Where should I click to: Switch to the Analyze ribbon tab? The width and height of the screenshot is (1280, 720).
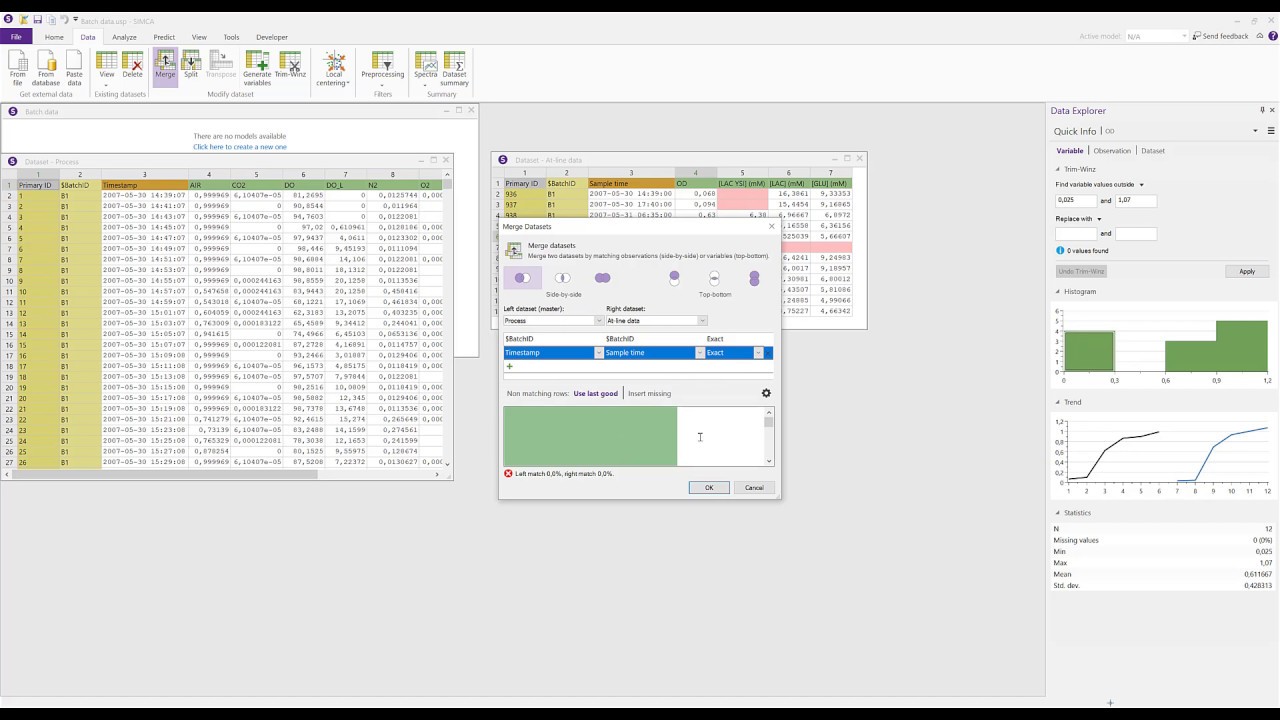click(x=124, y=37)
